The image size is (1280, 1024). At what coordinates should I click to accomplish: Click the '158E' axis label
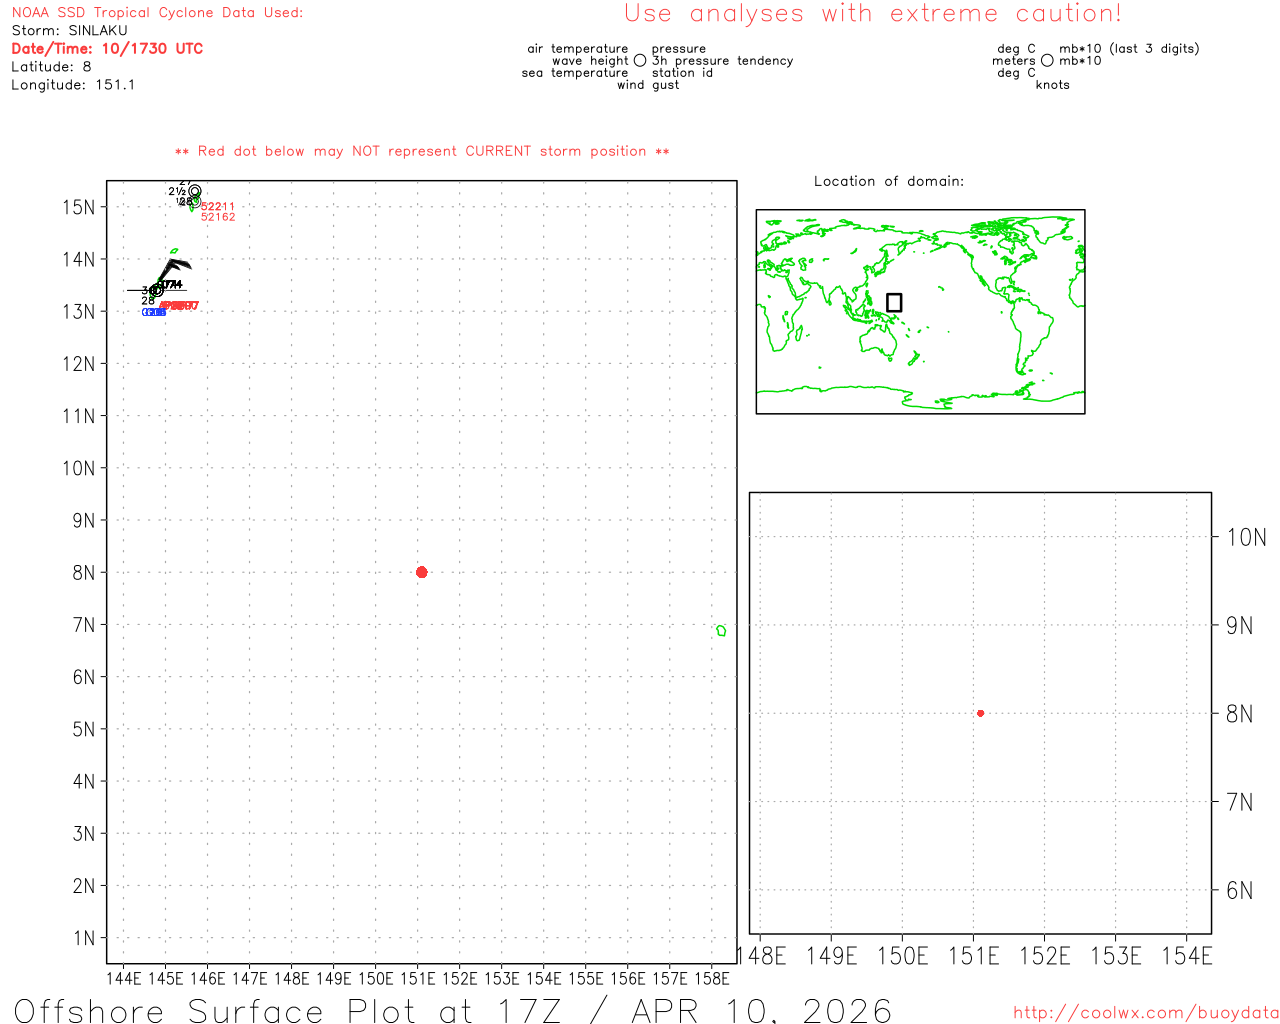711,978
